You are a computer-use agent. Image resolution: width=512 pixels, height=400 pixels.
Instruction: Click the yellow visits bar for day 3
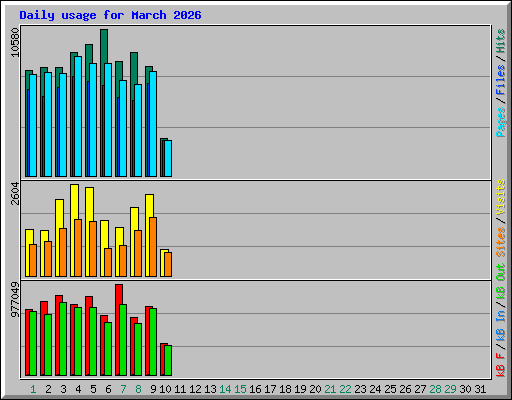click(x=59, y=213)
